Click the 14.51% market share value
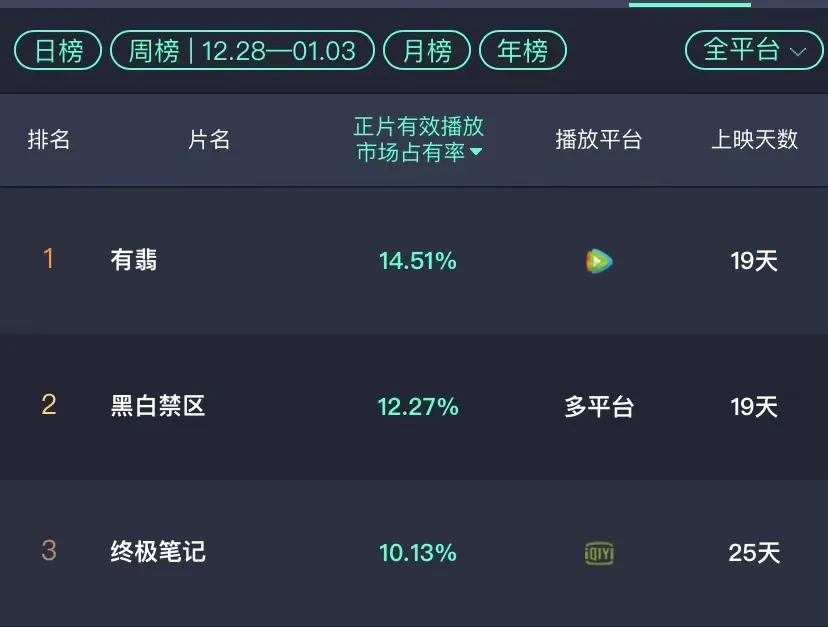The image size is (828, 627). tap(418, 261)
